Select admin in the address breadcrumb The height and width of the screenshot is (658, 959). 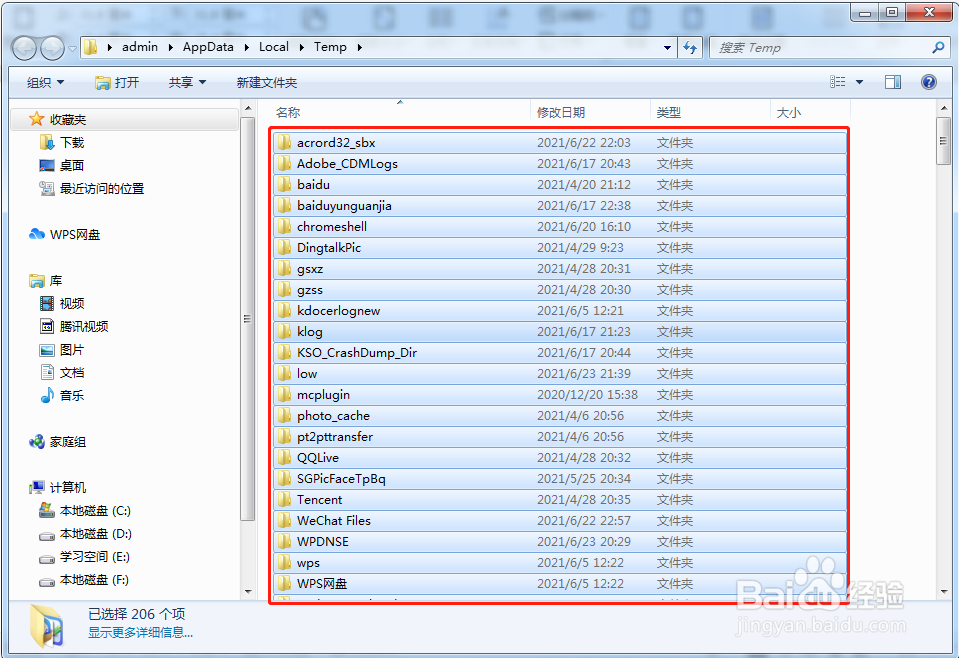pos(140,47)
